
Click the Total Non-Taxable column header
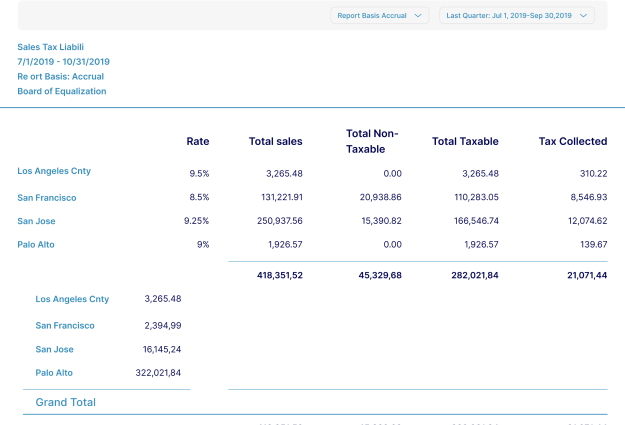(x=372, y=141)
